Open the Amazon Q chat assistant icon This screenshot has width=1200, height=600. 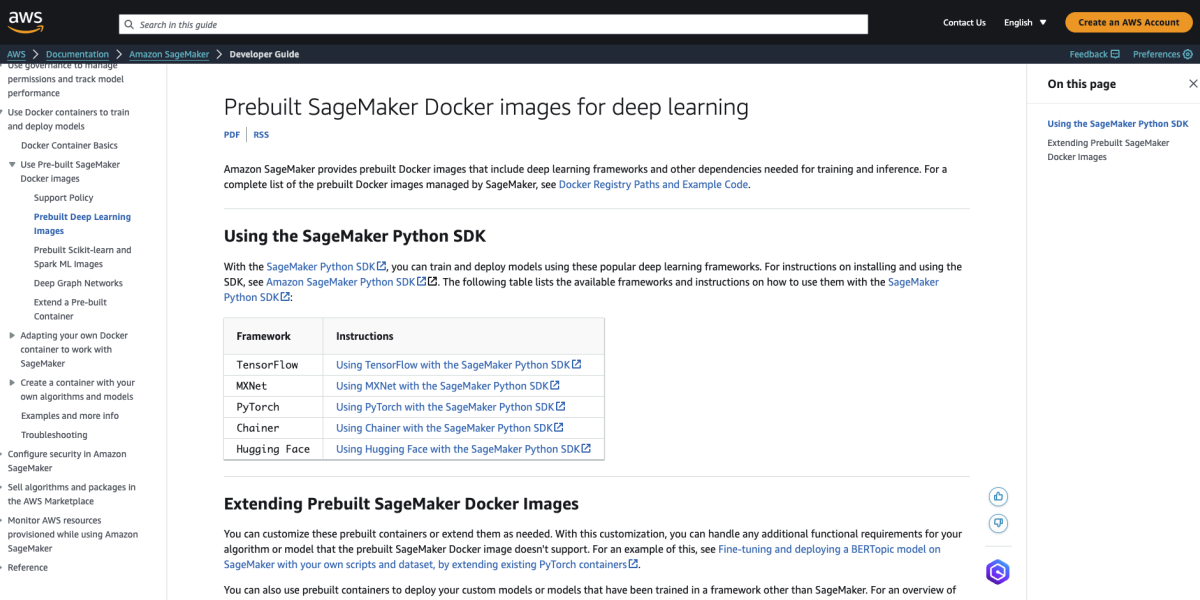click(x=997, y=572)
